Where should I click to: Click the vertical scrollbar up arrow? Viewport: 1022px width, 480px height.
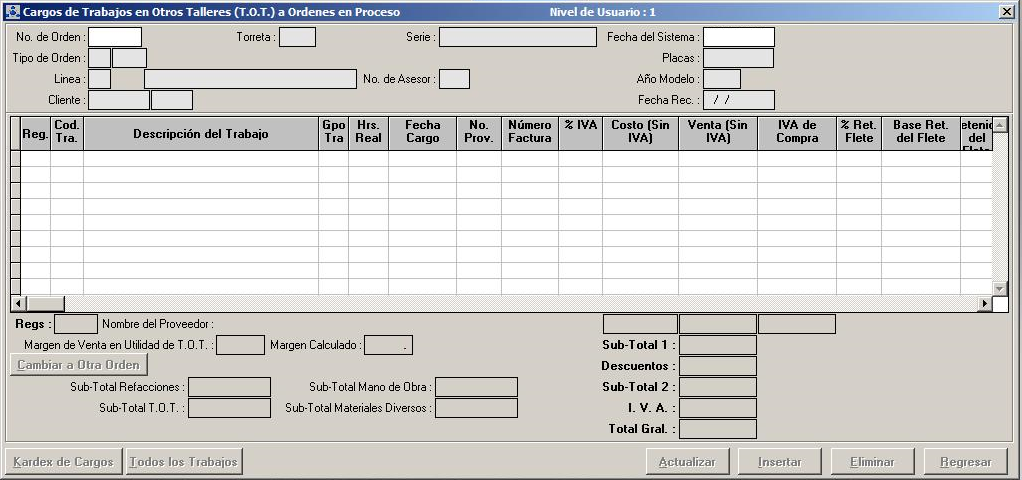pyautogui.click(x=1000, y=125)
